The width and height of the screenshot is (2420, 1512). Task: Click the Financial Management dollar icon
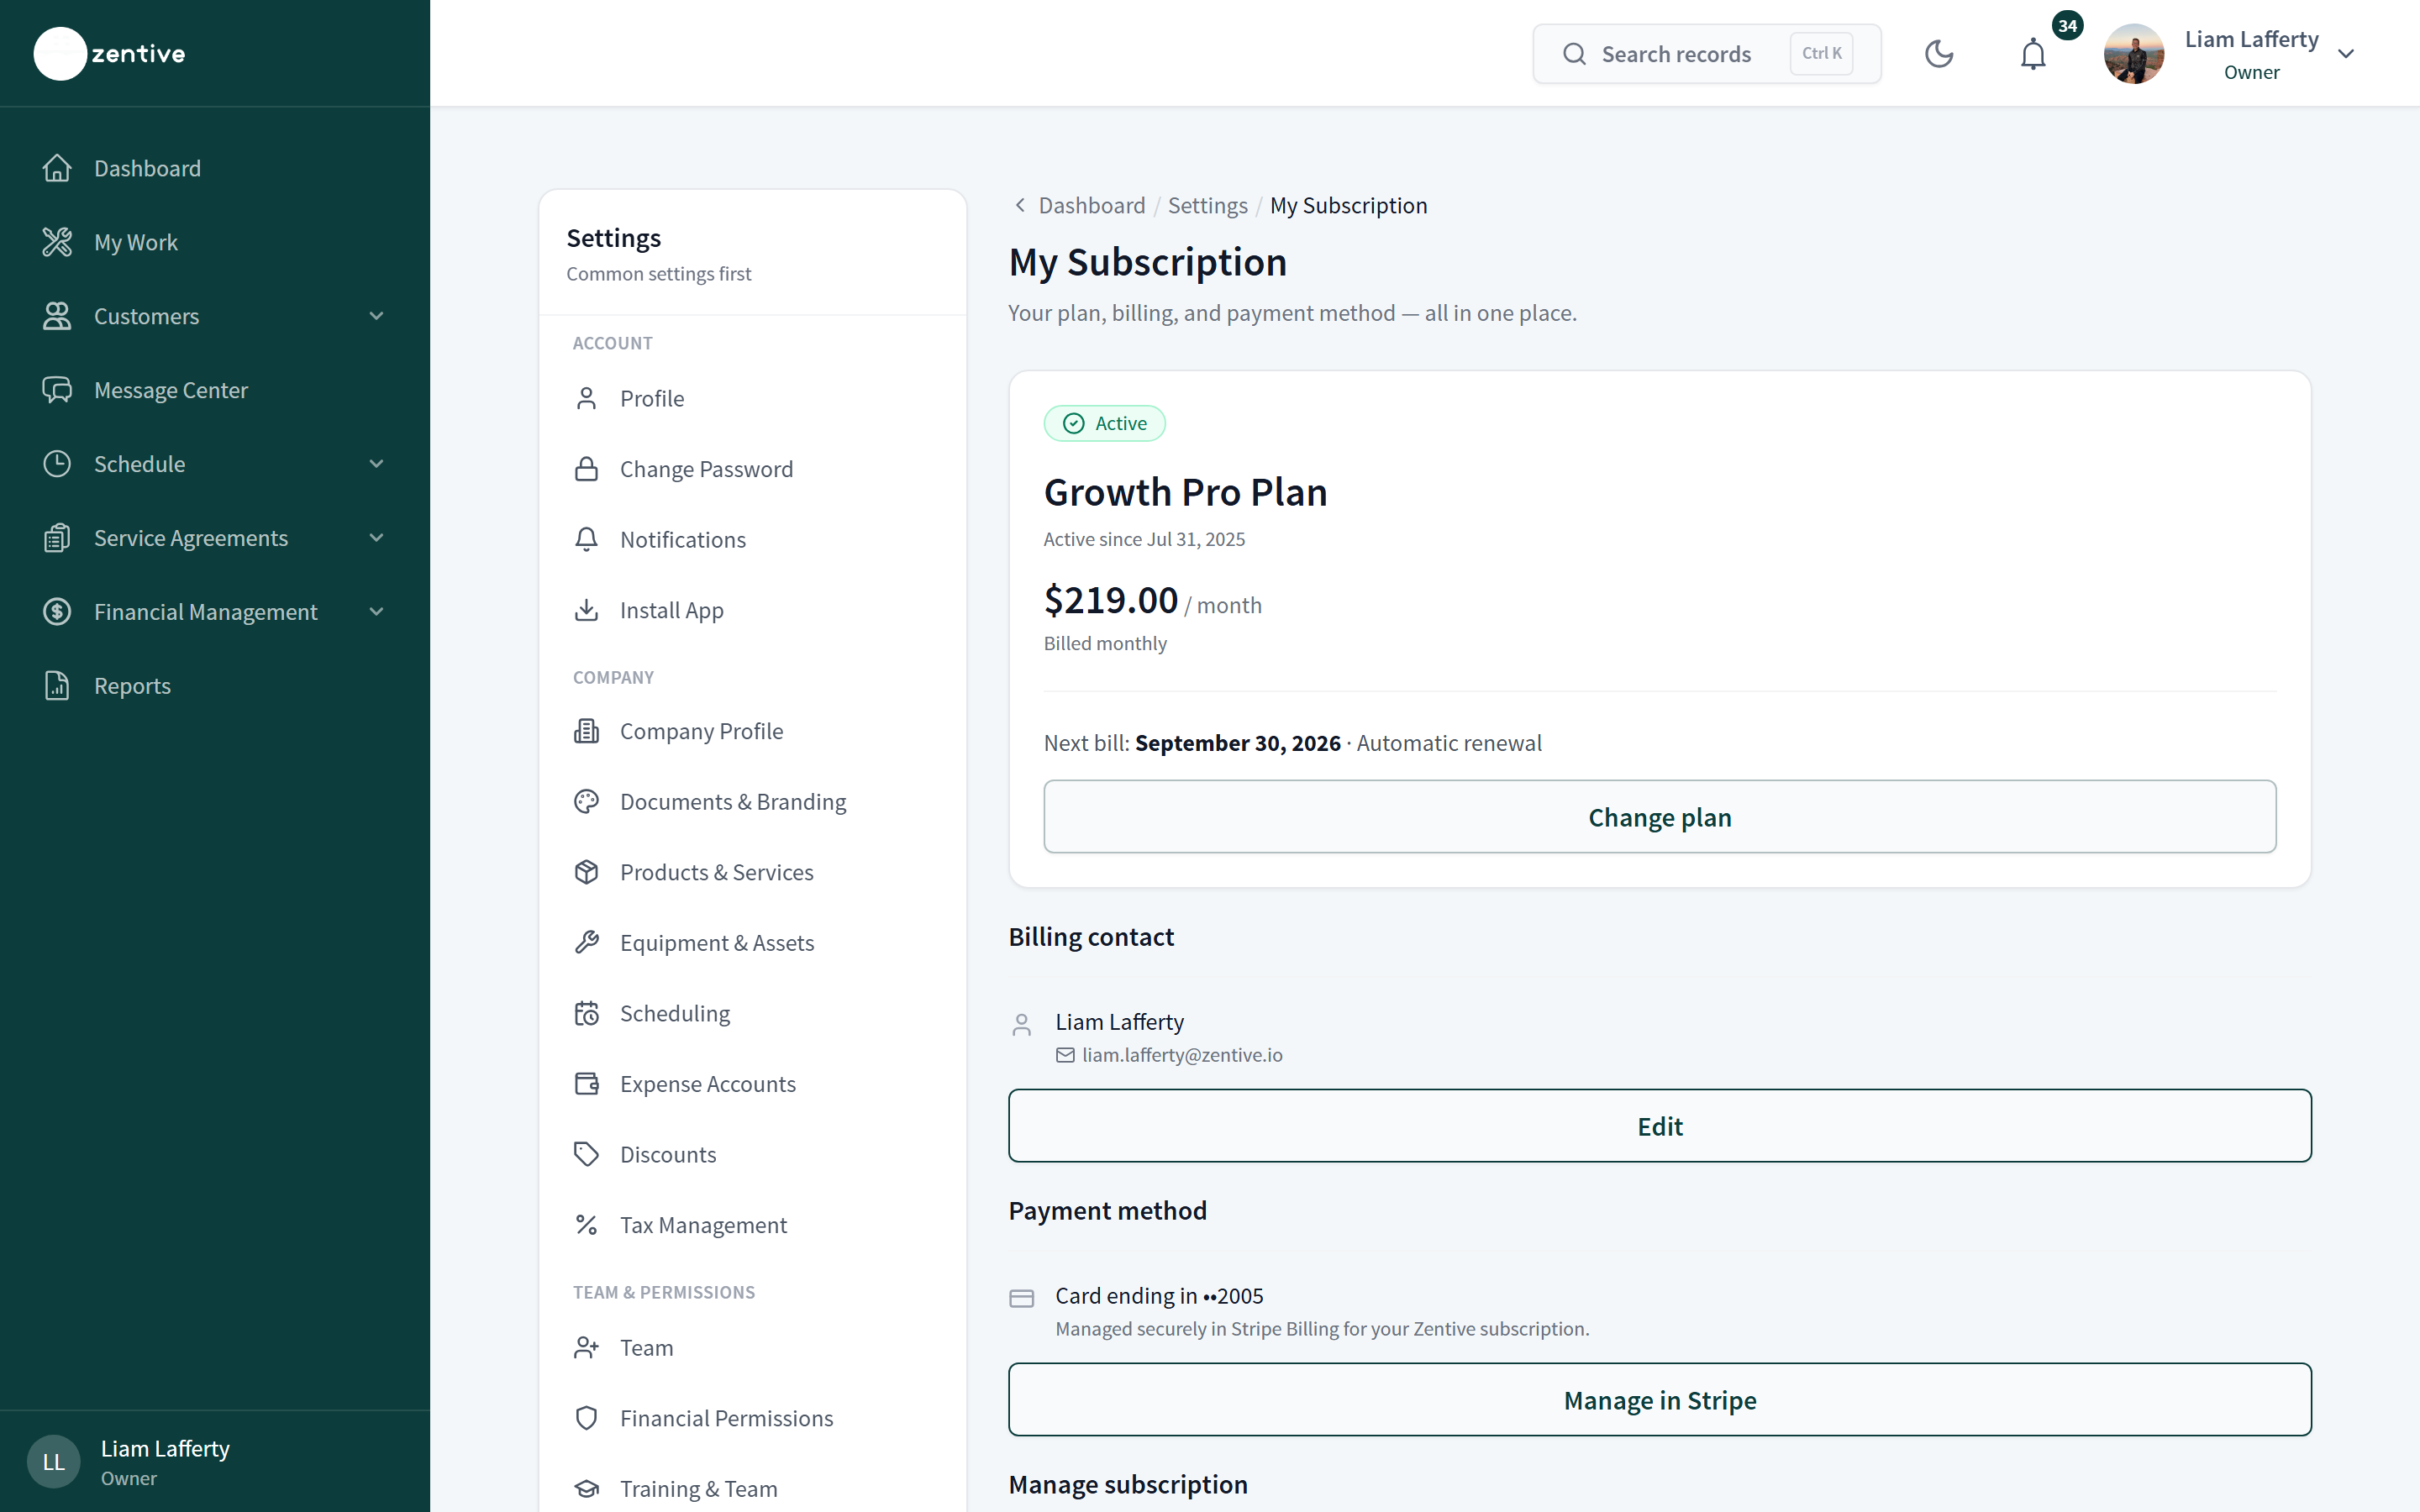(x=57, y=612)
